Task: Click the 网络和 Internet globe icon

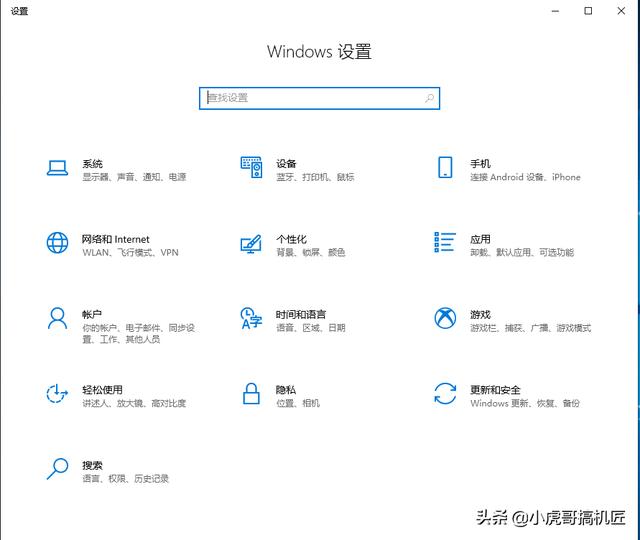Action: pos(57,243)
